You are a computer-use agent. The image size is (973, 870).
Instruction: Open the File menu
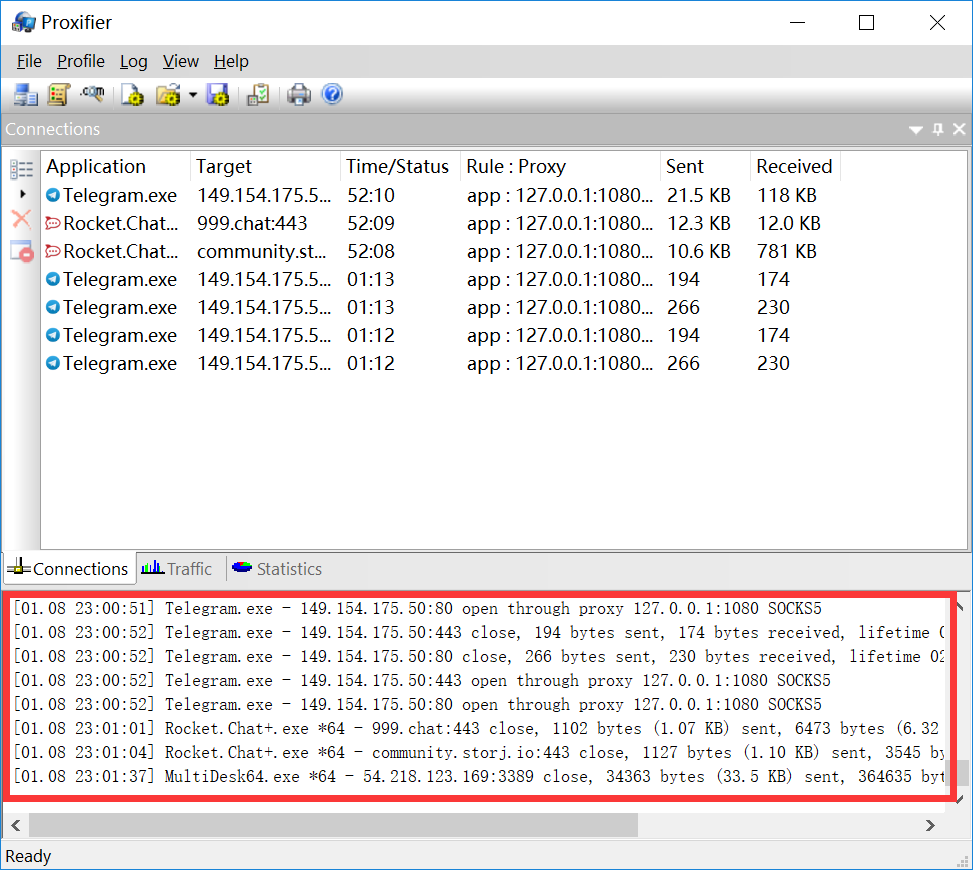point(29,61)
